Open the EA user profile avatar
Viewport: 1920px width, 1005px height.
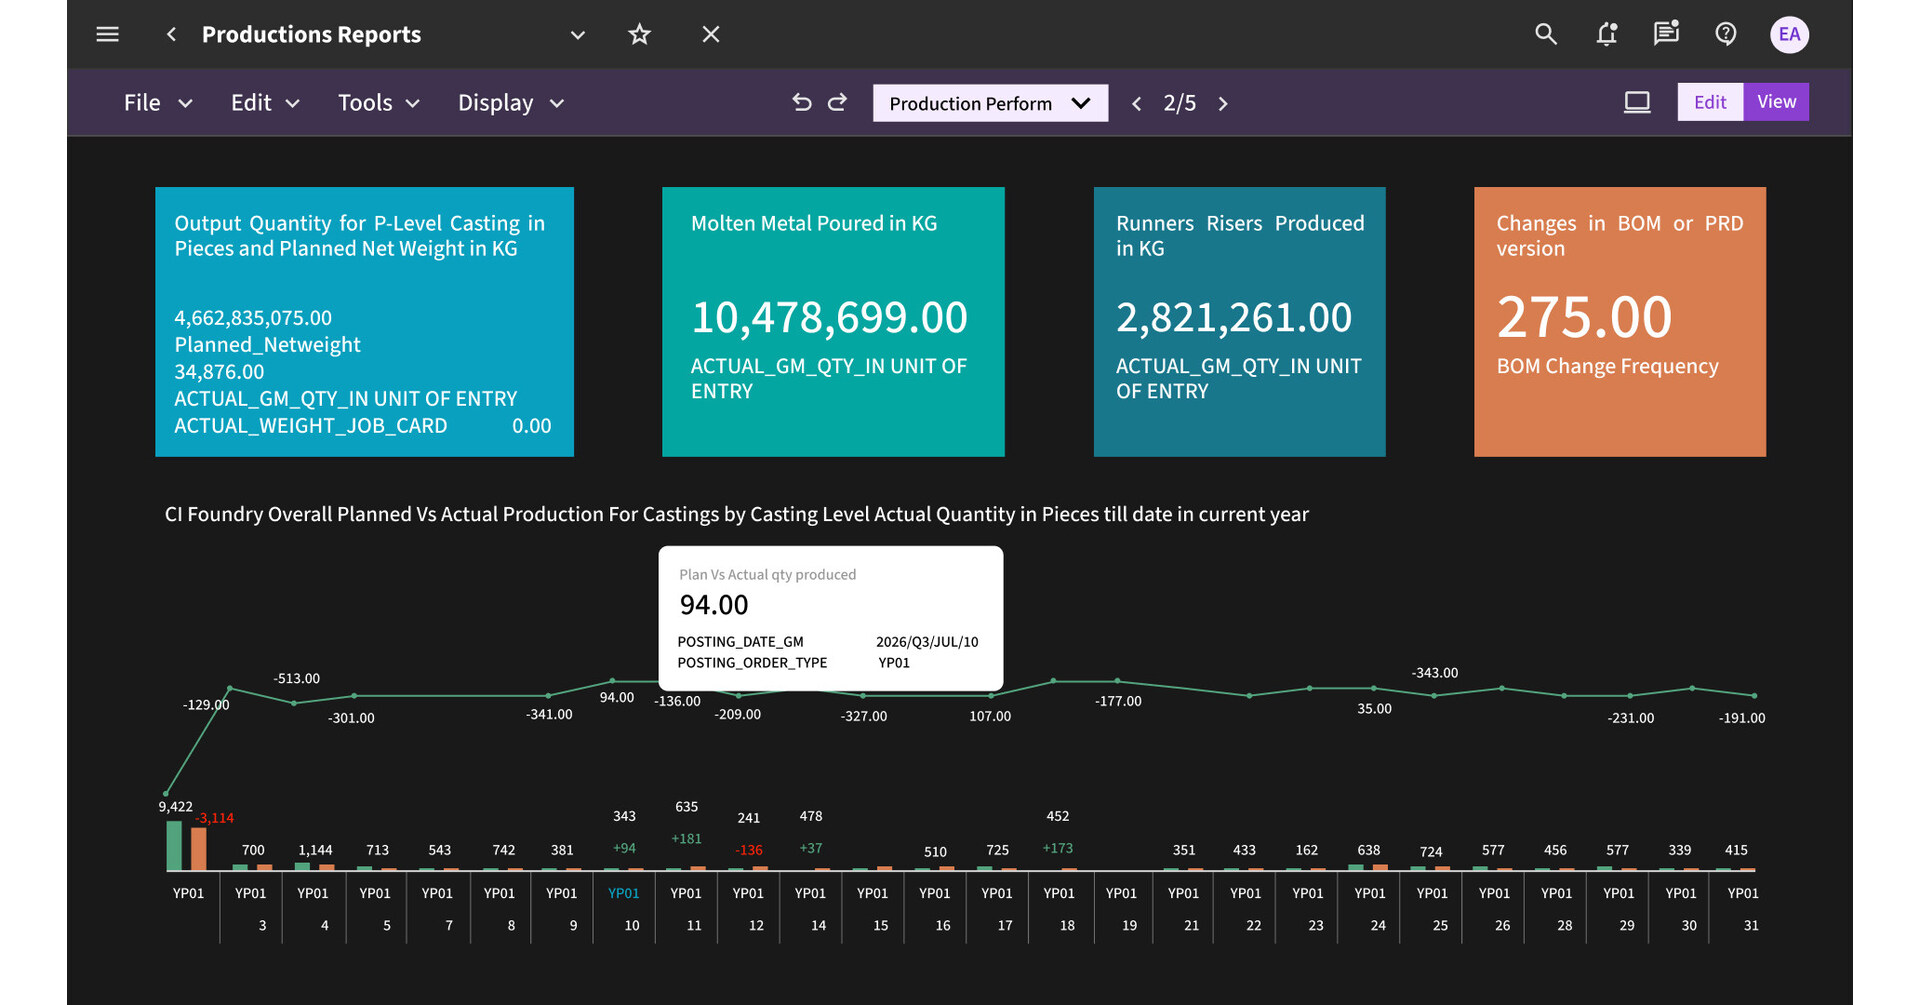(x=1788, y=35)
